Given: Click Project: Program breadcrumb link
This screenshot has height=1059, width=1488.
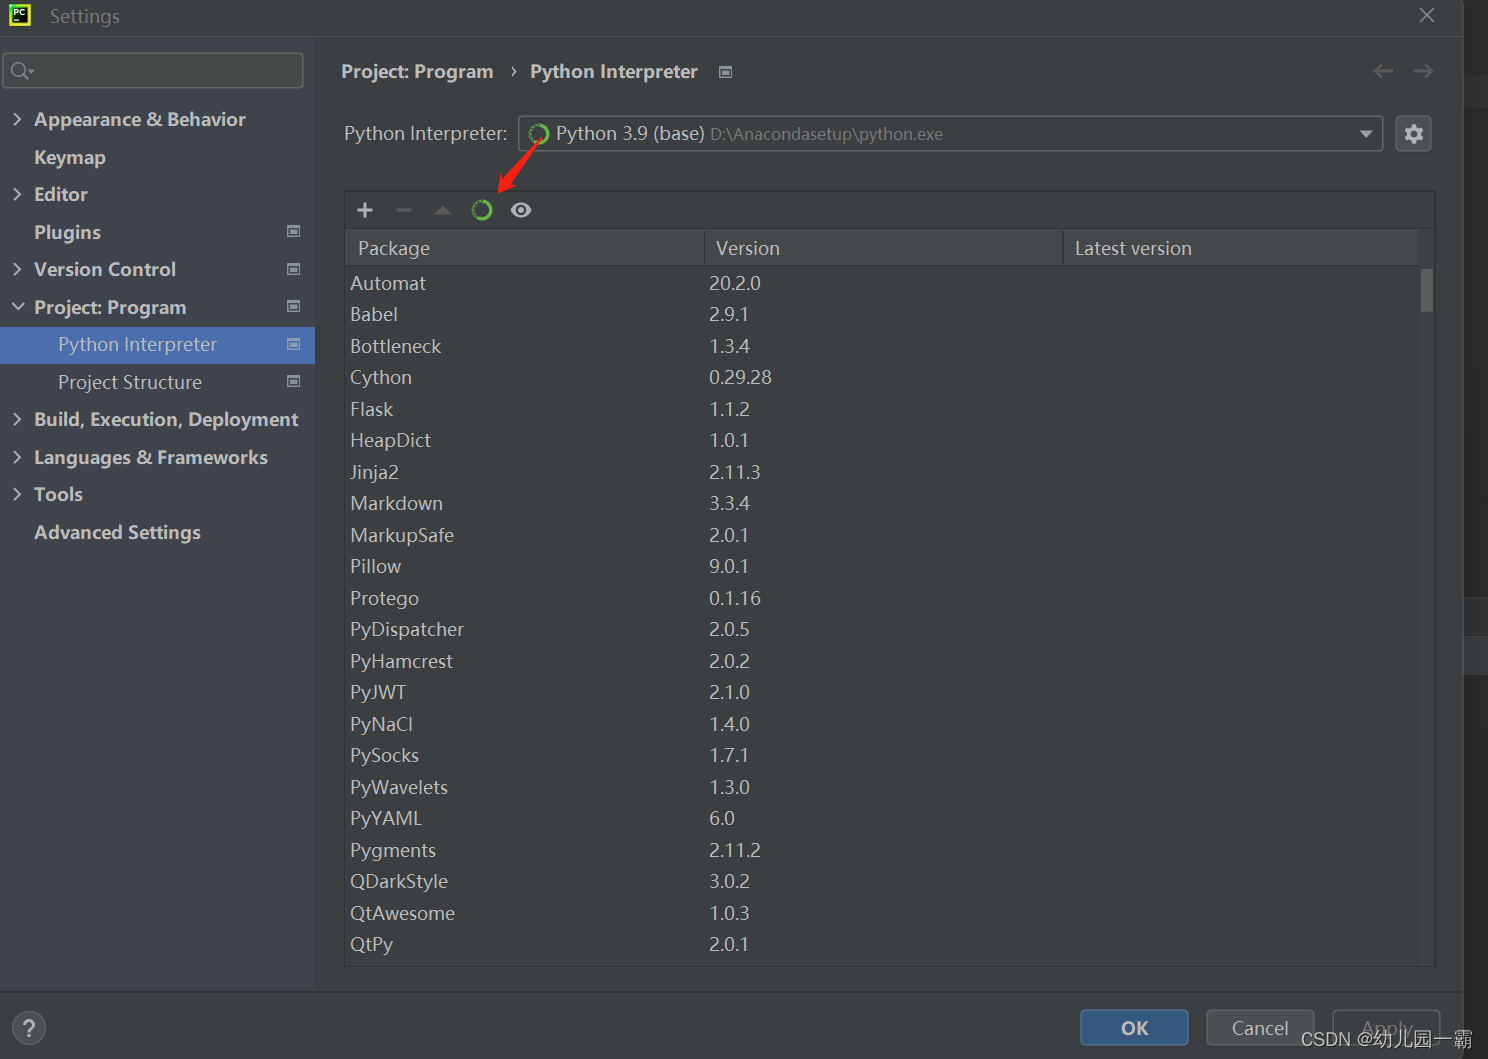Looking at the screenshot, I should (x=417, y=72).
